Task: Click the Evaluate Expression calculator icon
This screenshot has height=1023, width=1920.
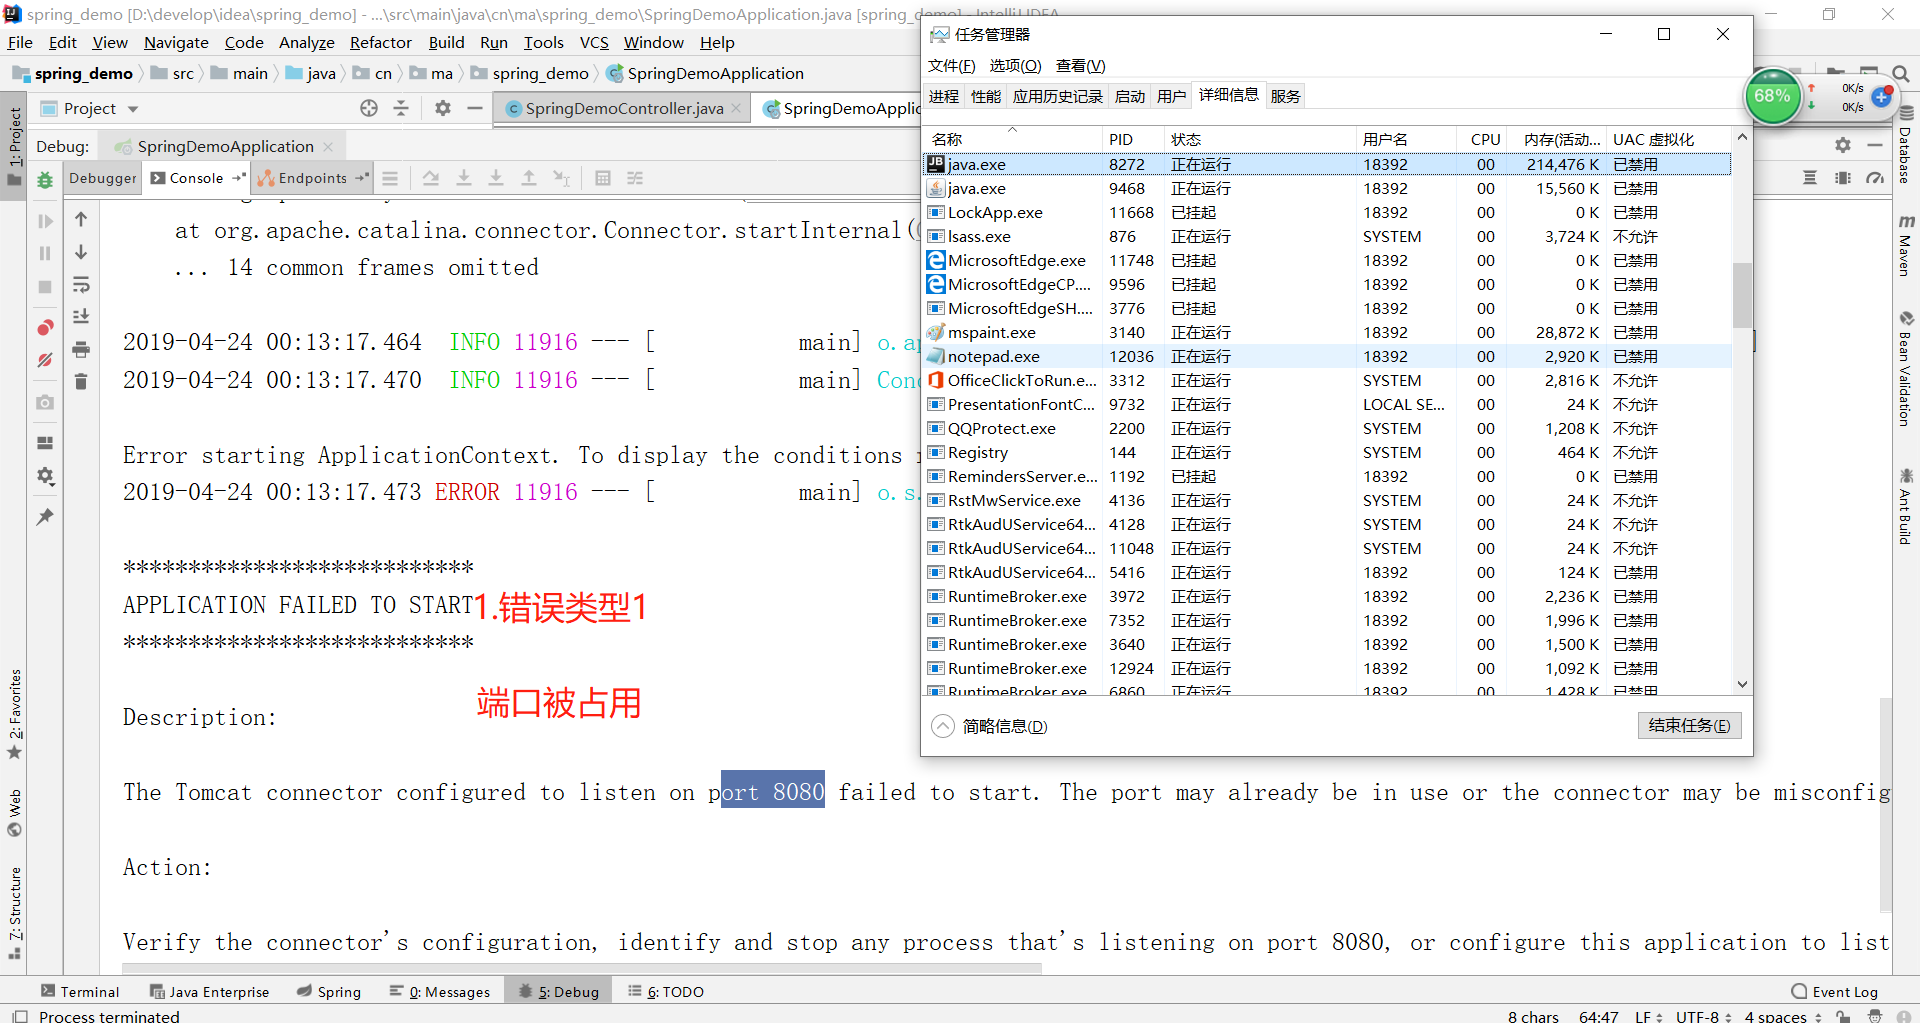Action: [x=603, y=178]
